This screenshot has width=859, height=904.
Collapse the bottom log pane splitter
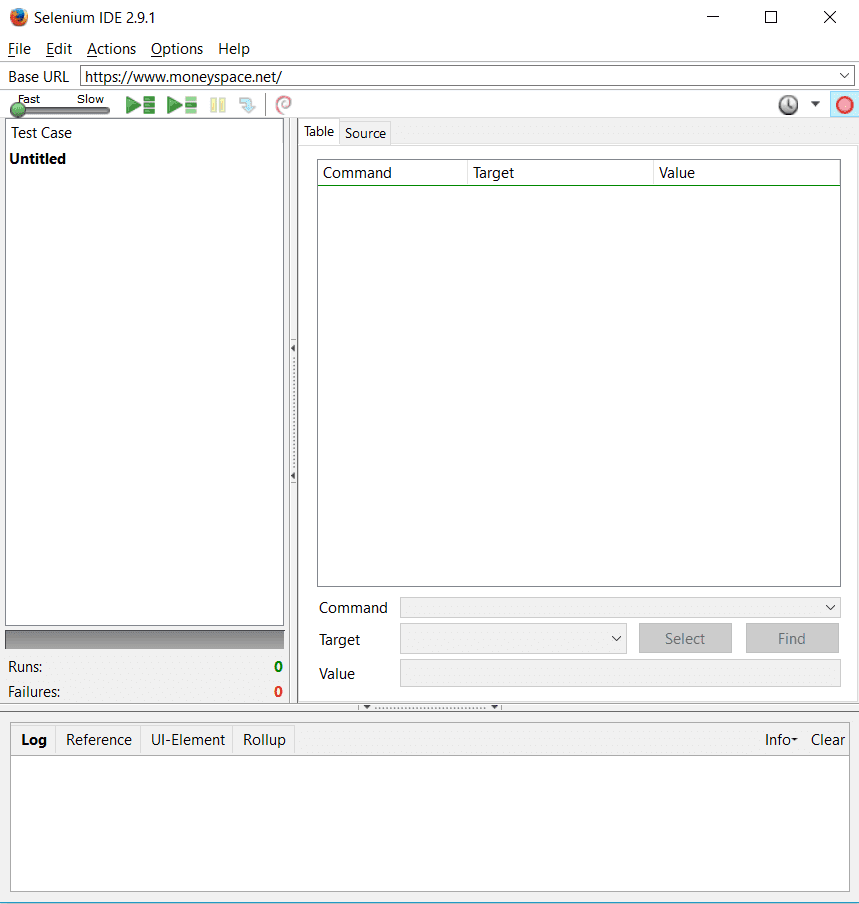click(x=430, y=707)
